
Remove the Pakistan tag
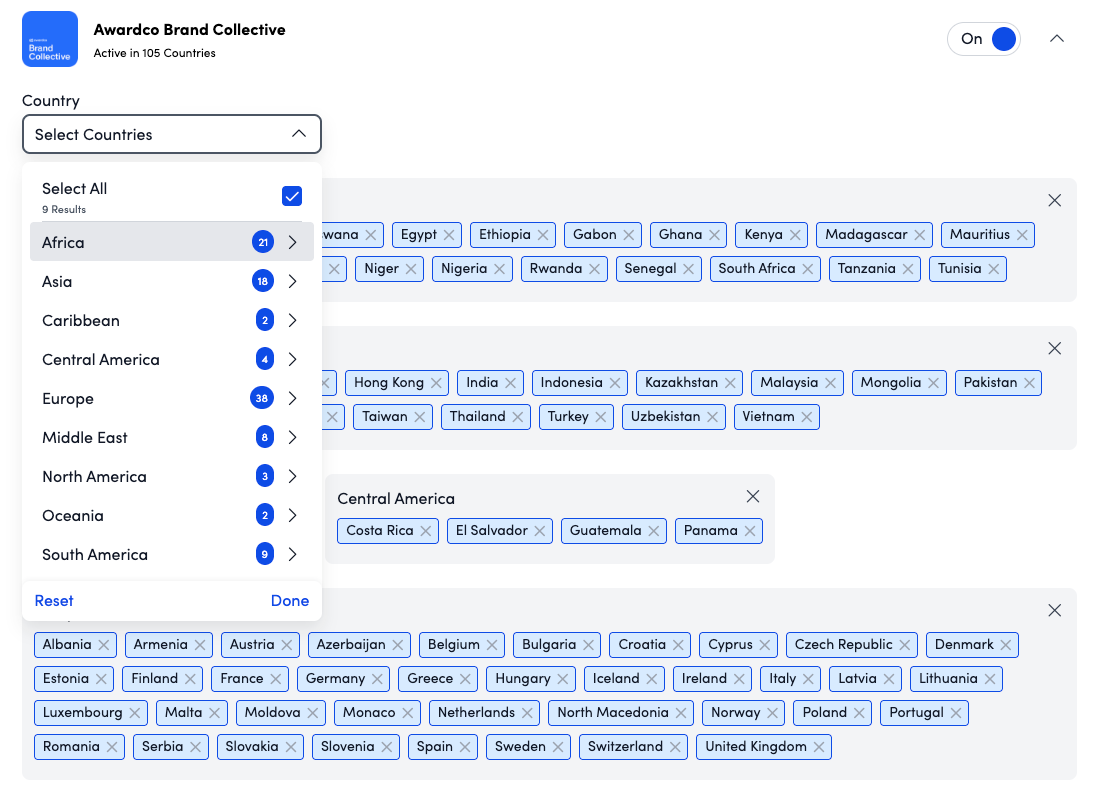(1030, 383)
